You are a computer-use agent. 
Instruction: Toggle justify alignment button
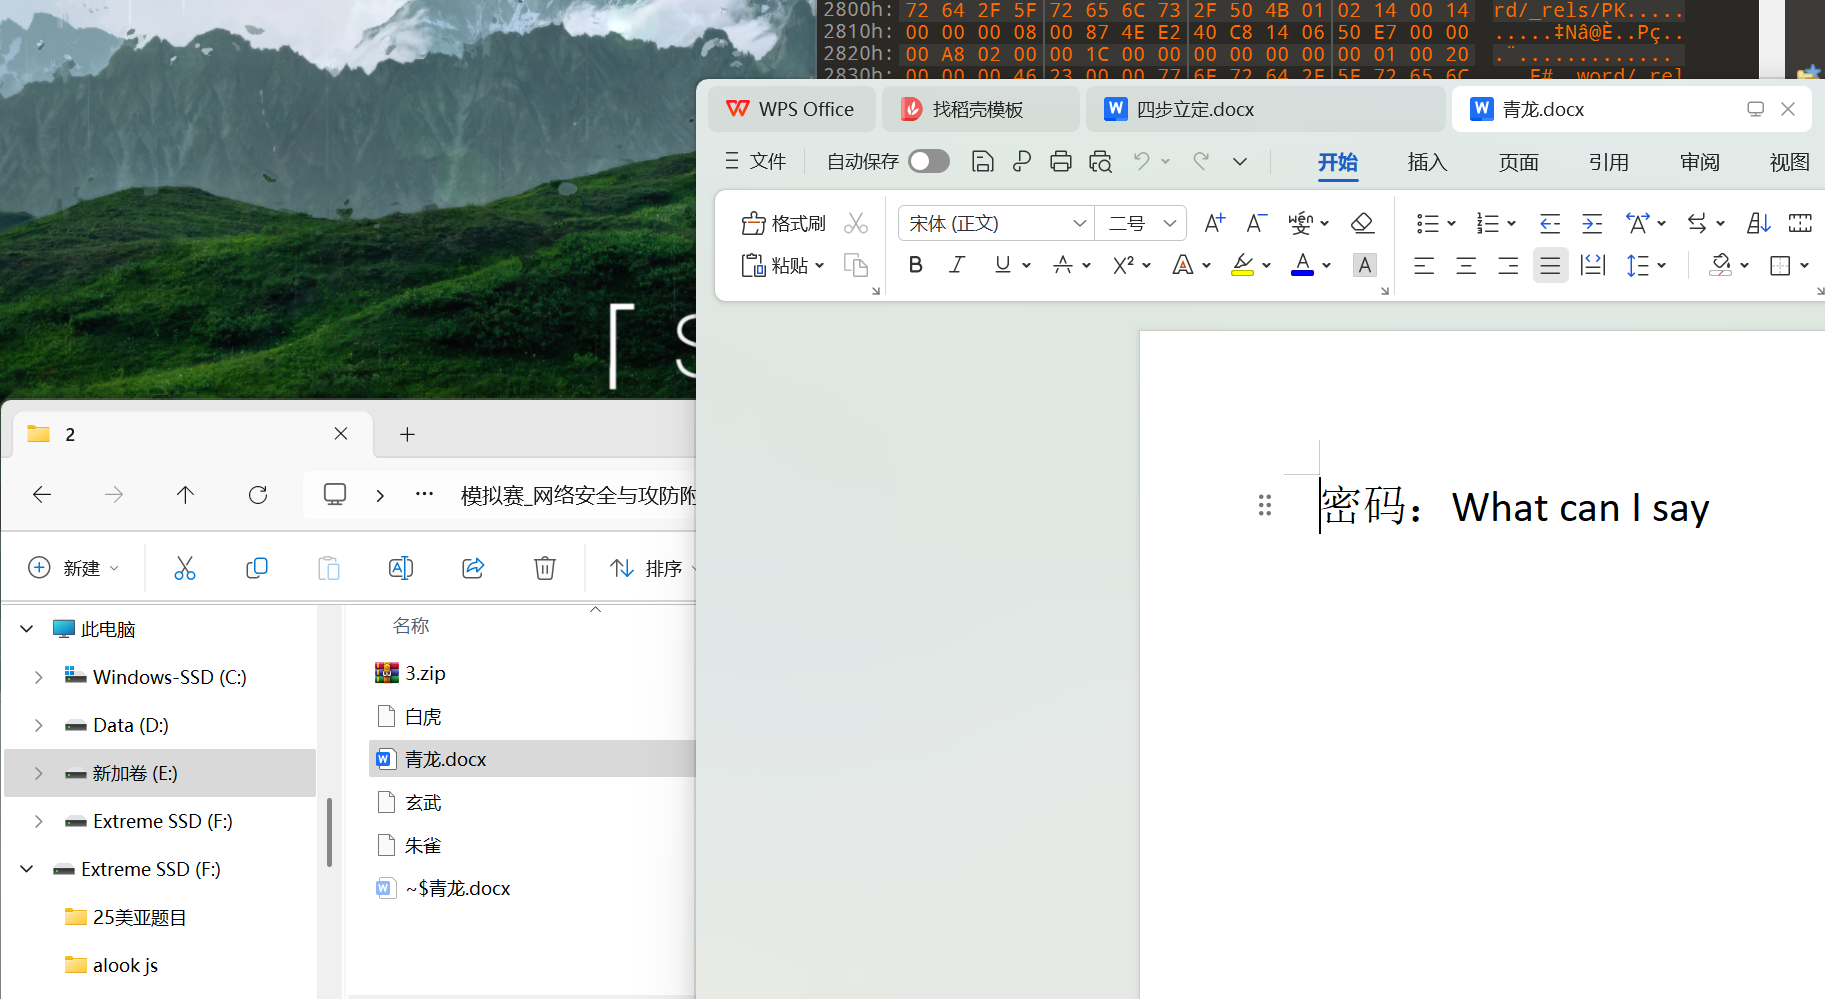pyautogui.click(x=1550, y=265)
